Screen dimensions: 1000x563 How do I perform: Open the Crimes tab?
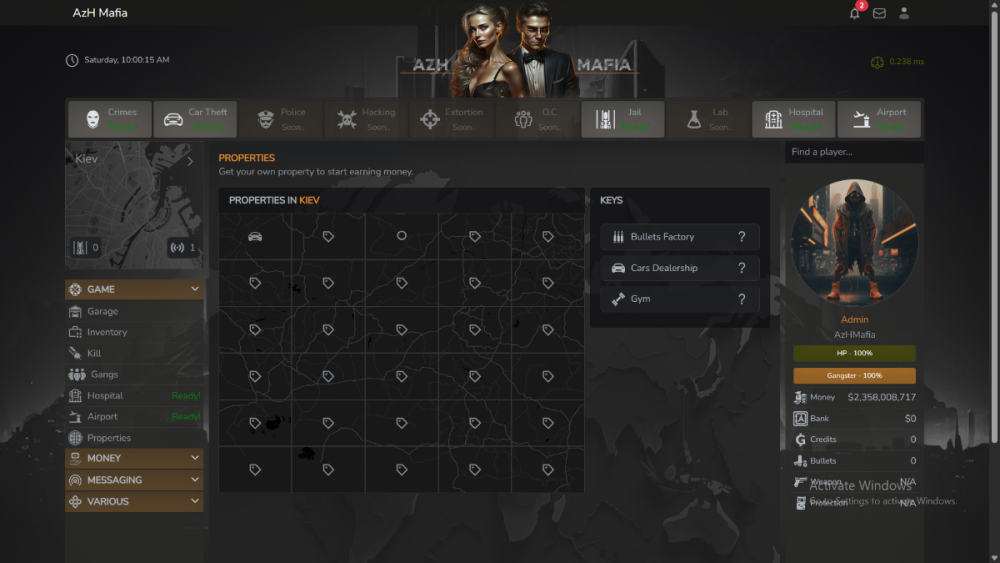coord(110,119)
